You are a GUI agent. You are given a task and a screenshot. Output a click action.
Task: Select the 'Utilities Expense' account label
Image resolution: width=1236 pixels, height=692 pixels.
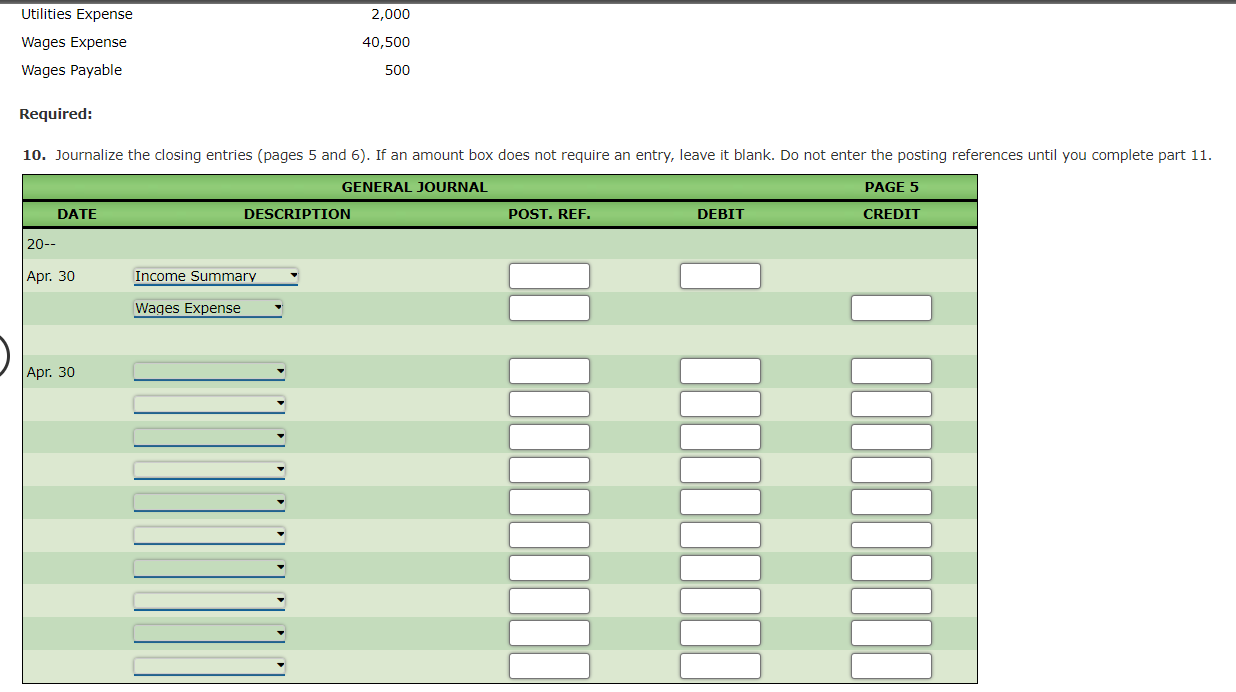click(x=77, y=14)
